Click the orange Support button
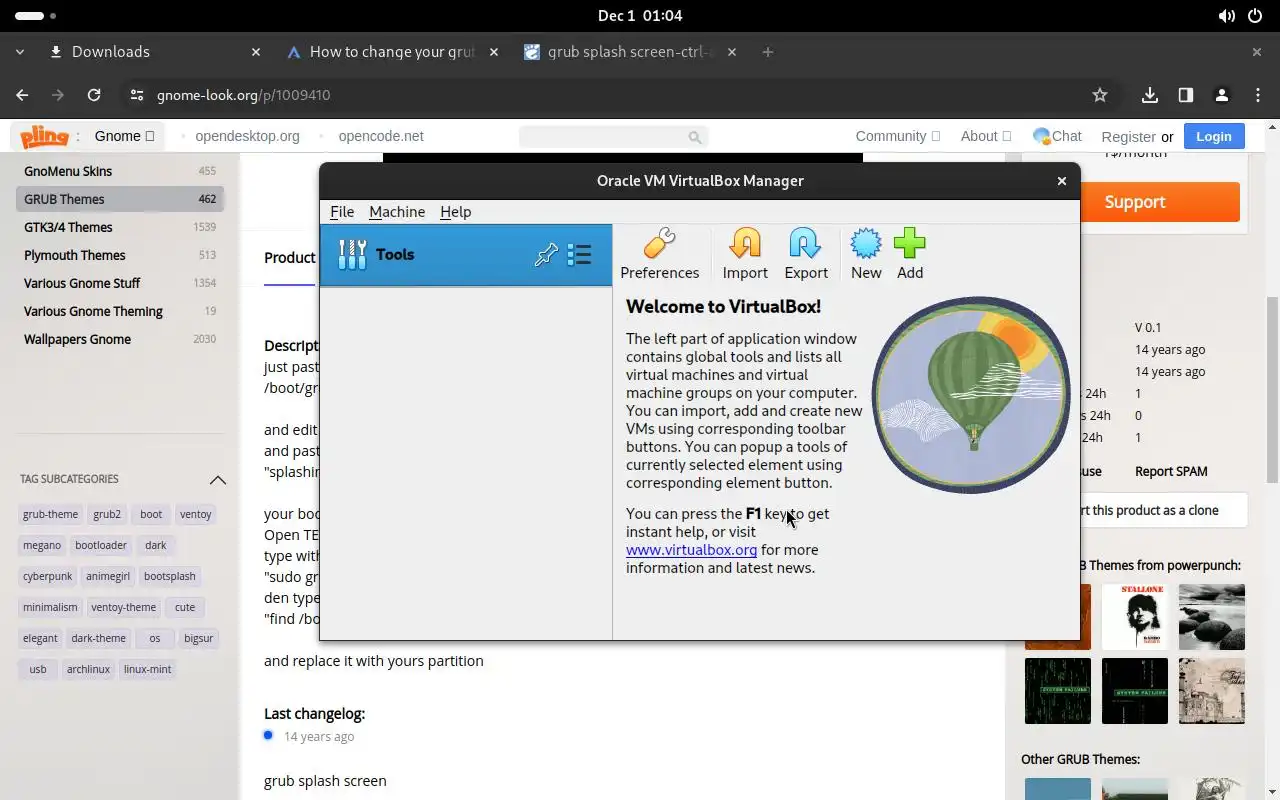Image resolution: width=1280 pixels, height=800 pixels. pos(1134,202)
